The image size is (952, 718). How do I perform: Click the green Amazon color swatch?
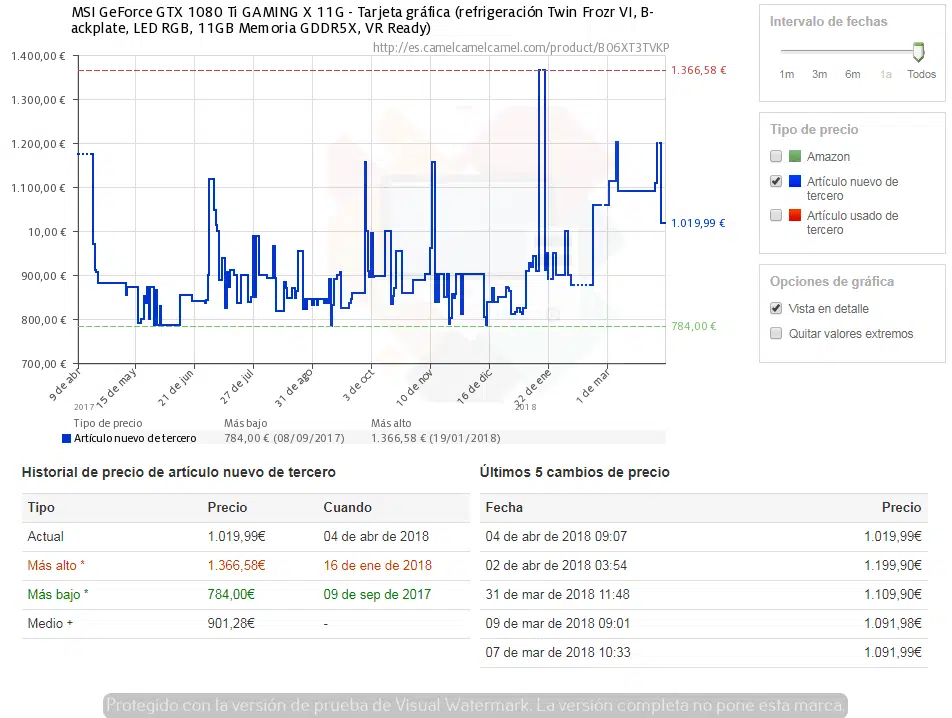point(795,157)
